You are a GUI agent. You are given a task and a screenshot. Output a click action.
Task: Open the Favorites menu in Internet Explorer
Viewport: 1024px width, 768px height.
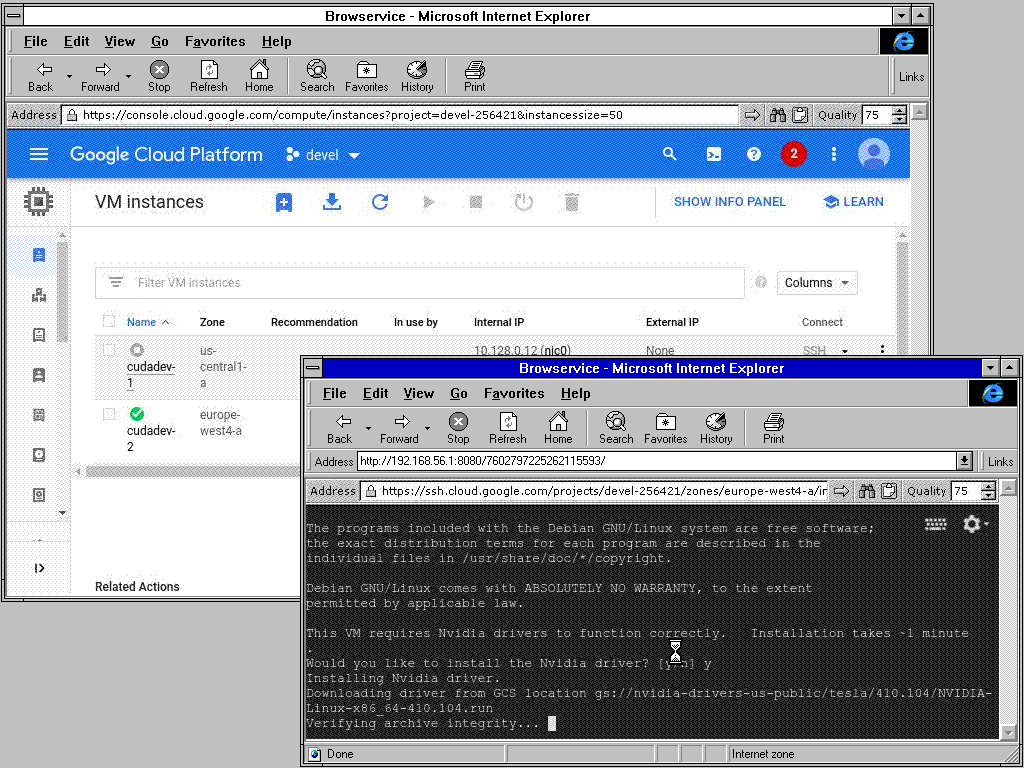click(x=215, y=42)
